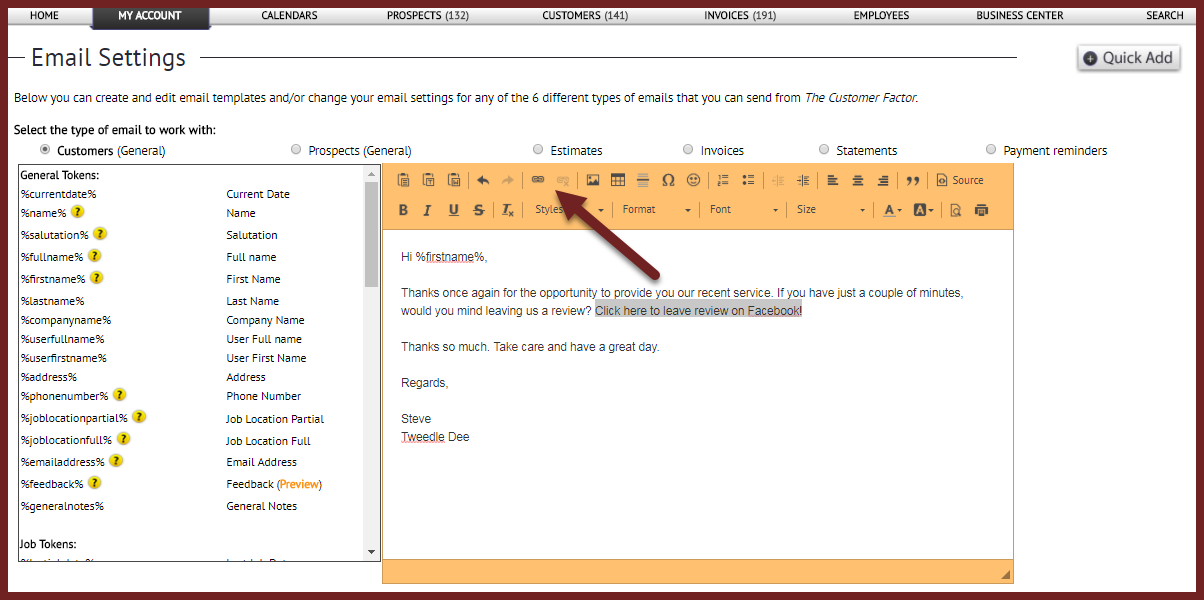
Task: Open the Format dropdown
Action: coord(655,210)
